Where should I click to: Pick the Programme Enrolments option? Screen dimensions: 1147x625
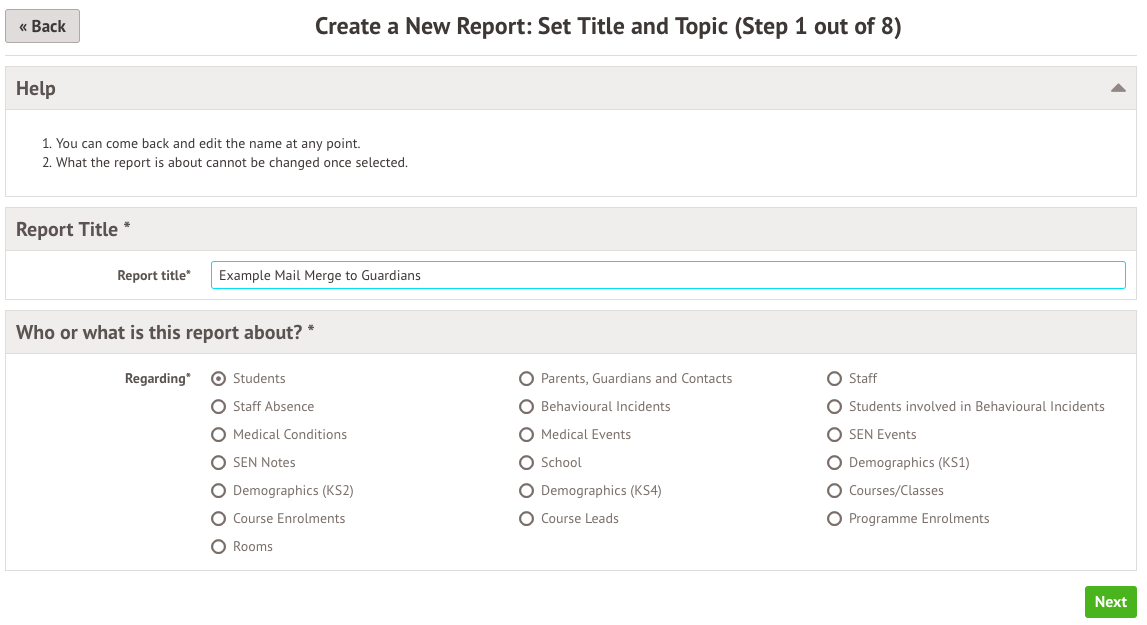[x=834, y=519]
